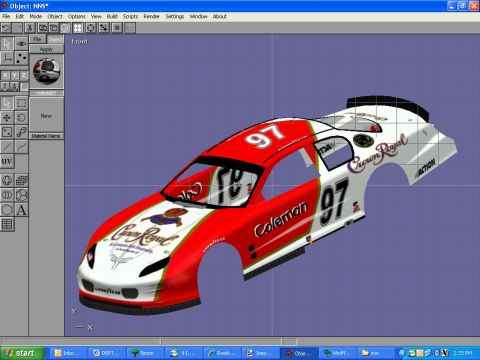
Task: Click the diagonal arrow snap toolbar icon
Action: click(x=104, y=28)
